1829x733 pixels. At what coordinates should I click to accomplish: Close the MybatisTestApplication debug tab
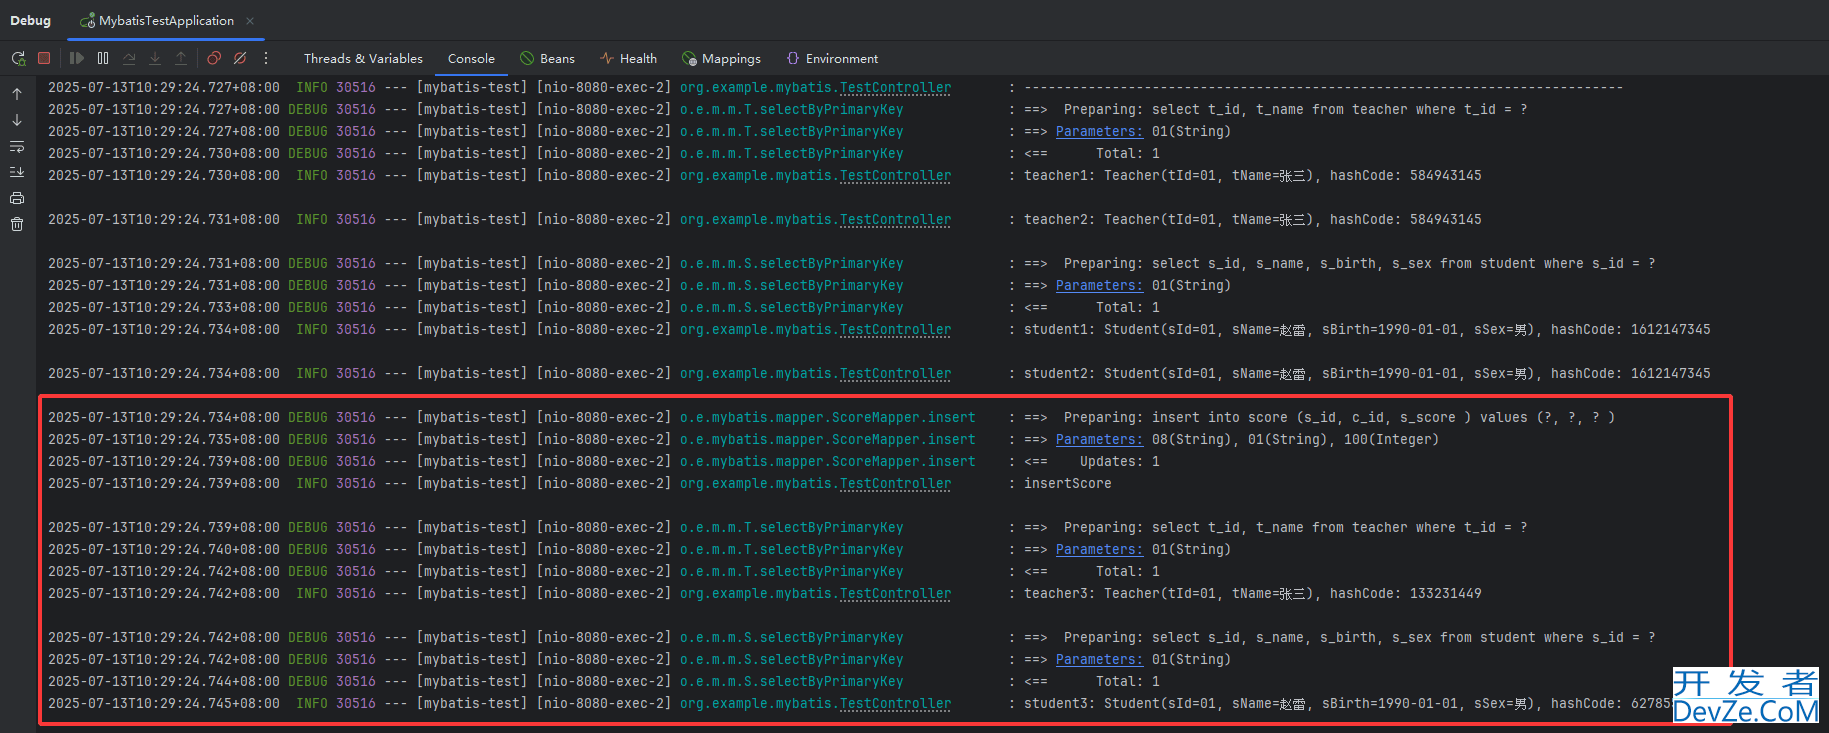click(250, 21)
